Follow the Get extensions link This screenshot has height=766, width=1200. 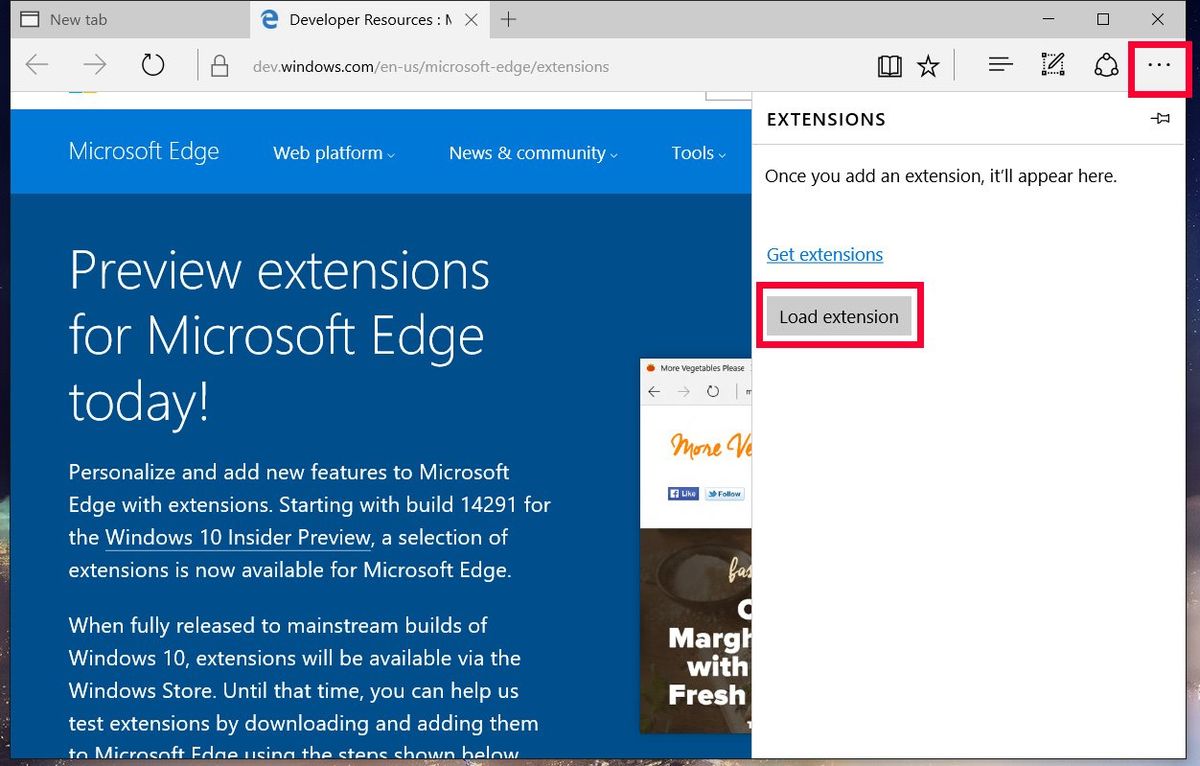[x=824, y=254]
